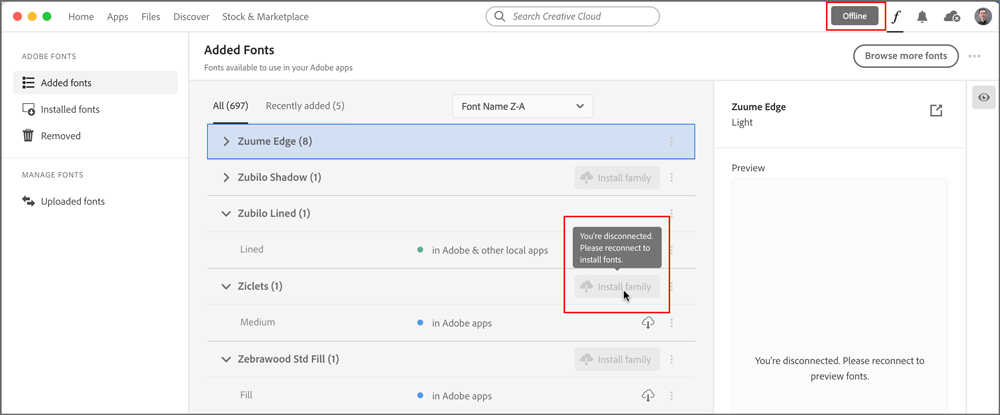Open the Files menu
Screen dimensions: 1000x415
tap(151, 17)
